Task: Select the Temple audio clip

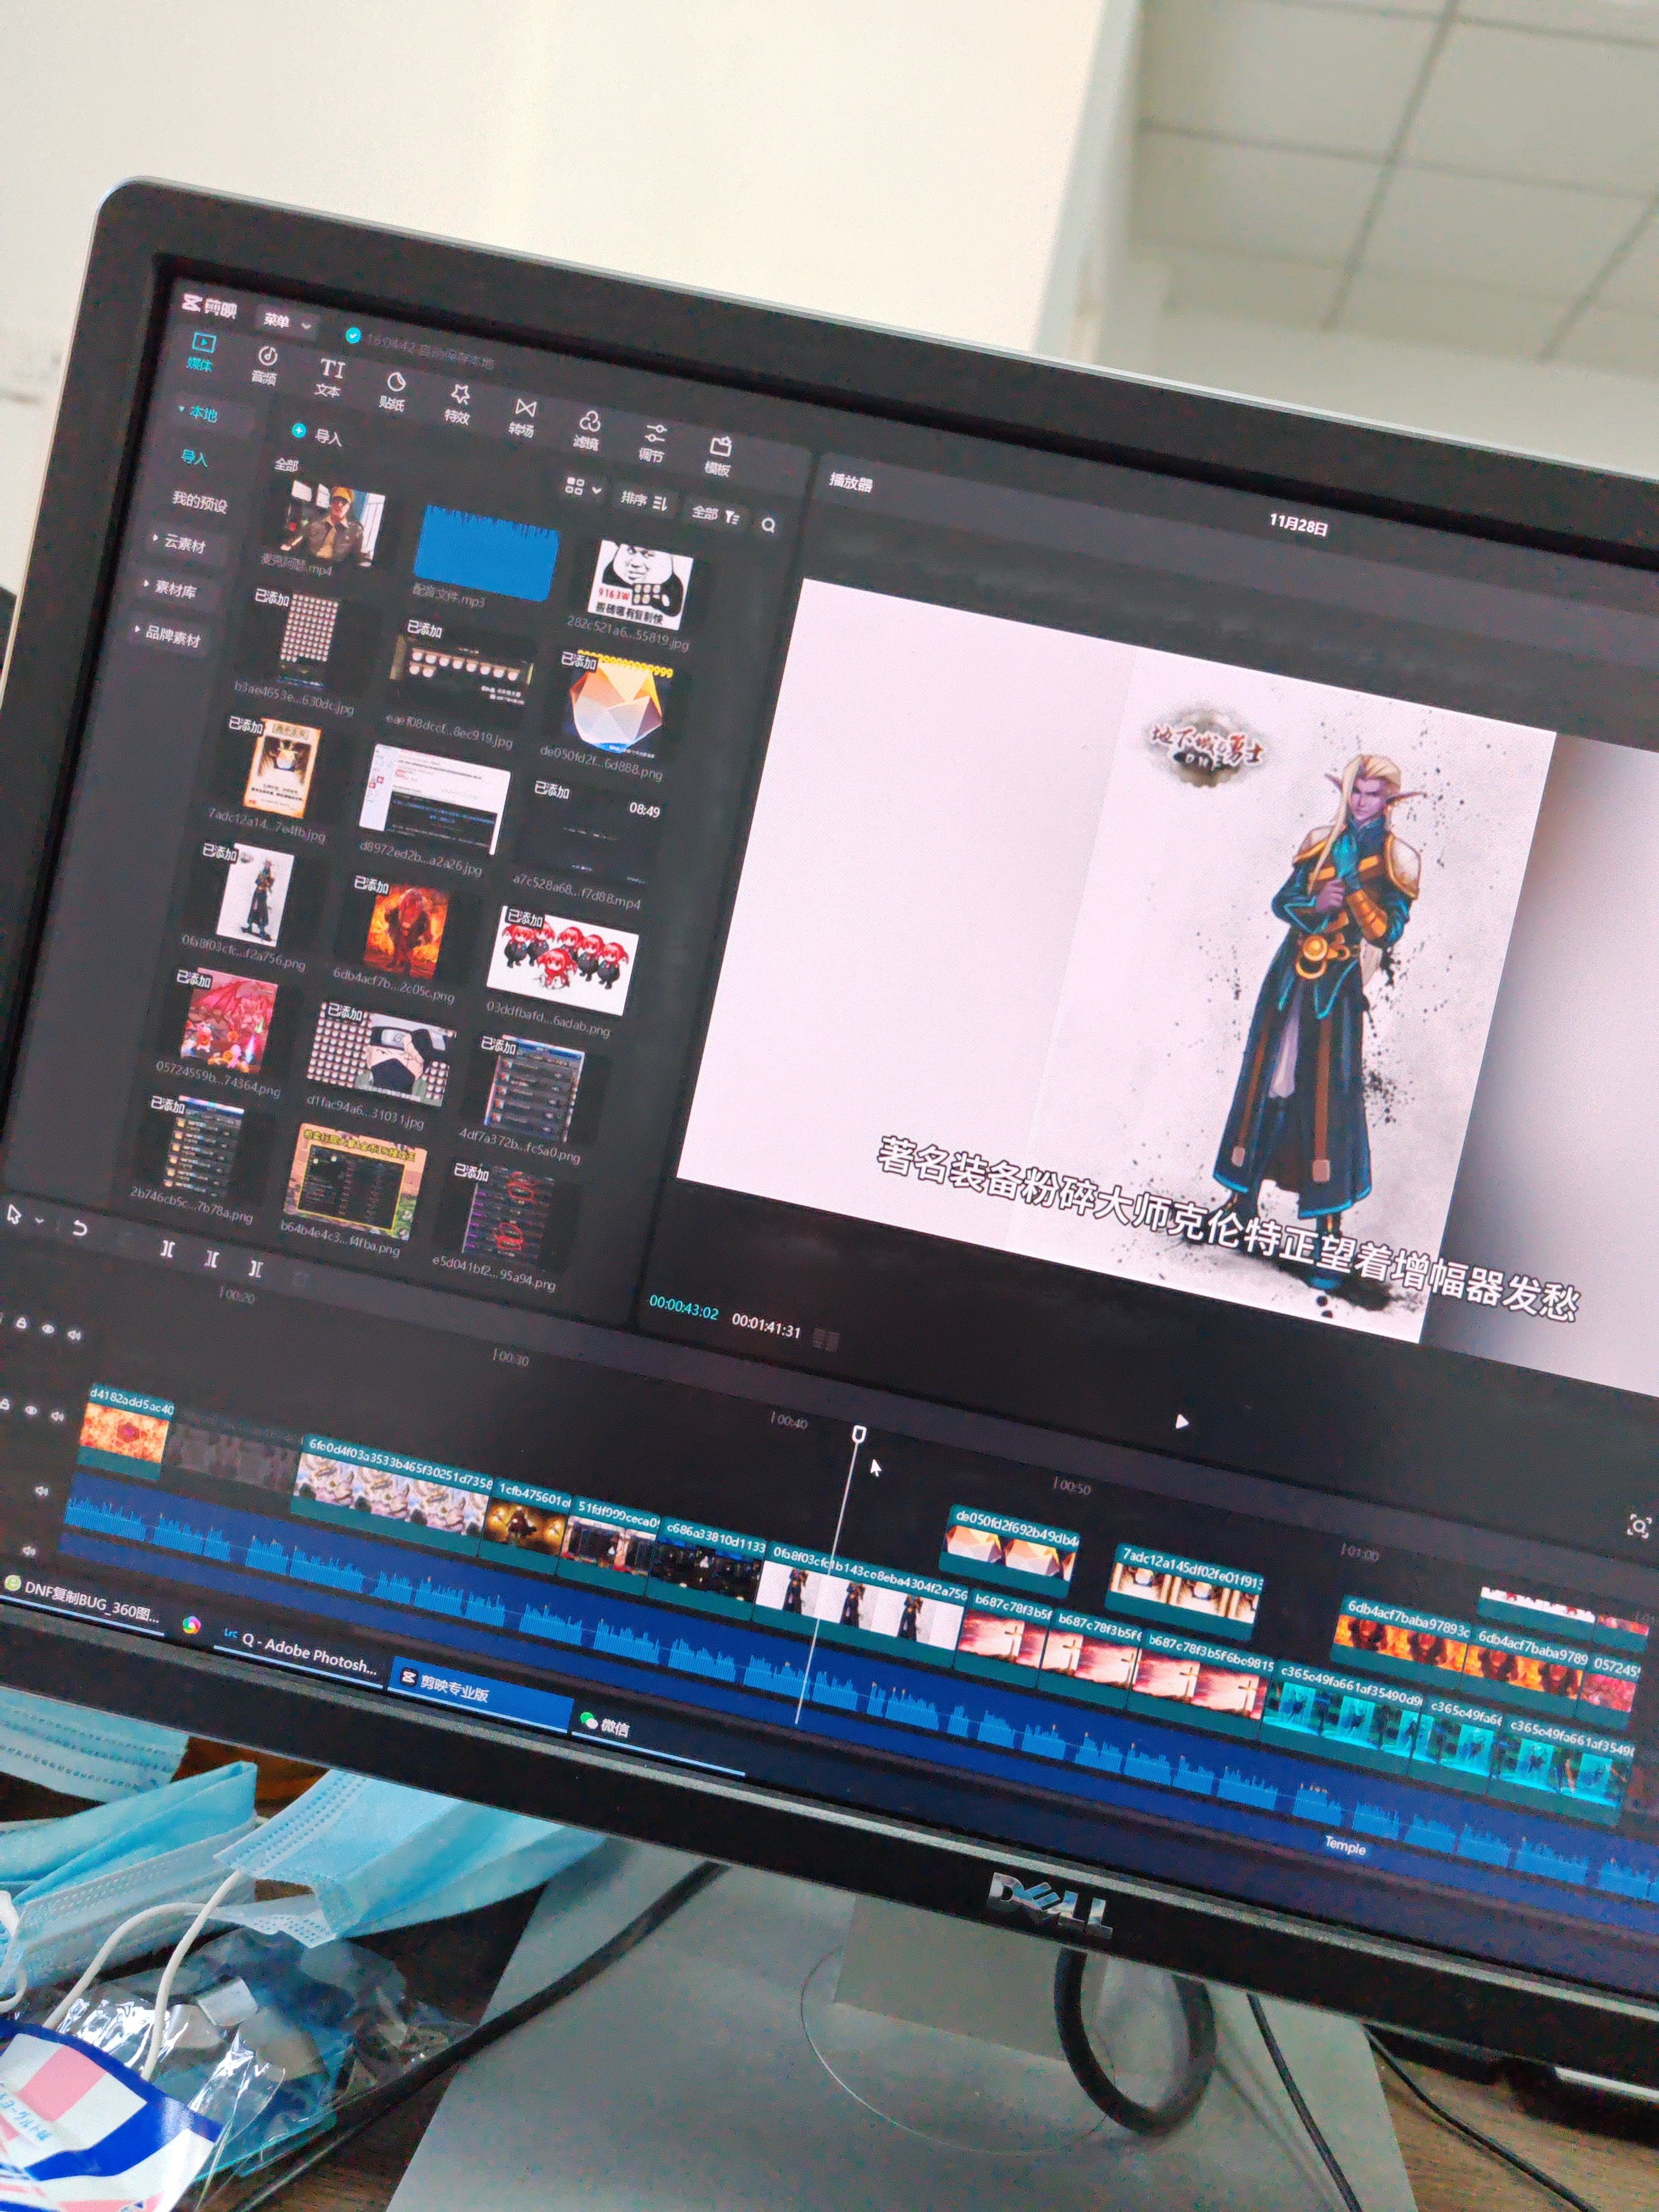Action: pyautogui.click(x=1345, y=1846)
